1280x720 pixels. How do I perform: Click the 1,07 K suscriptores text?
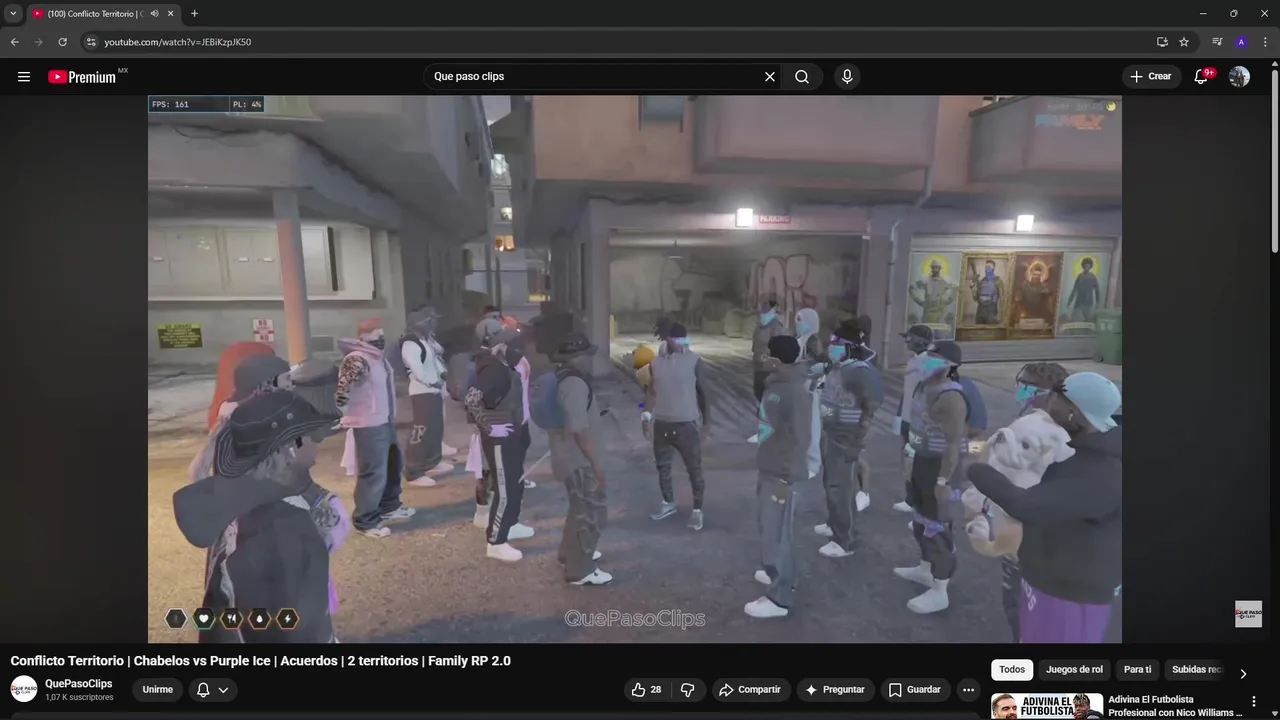pyautogui.click(x=79, y=697)
